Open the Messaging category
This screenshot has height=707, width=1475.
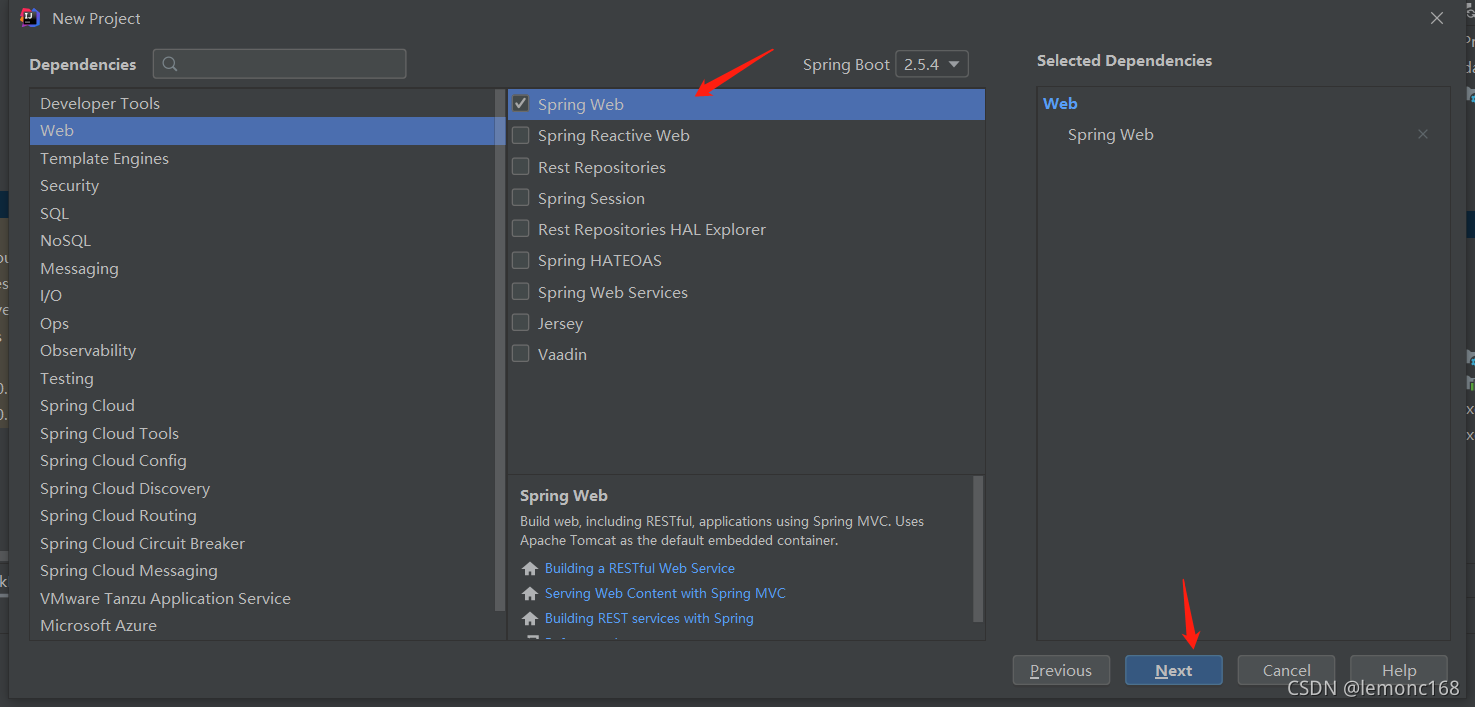(x=262, y=268)
